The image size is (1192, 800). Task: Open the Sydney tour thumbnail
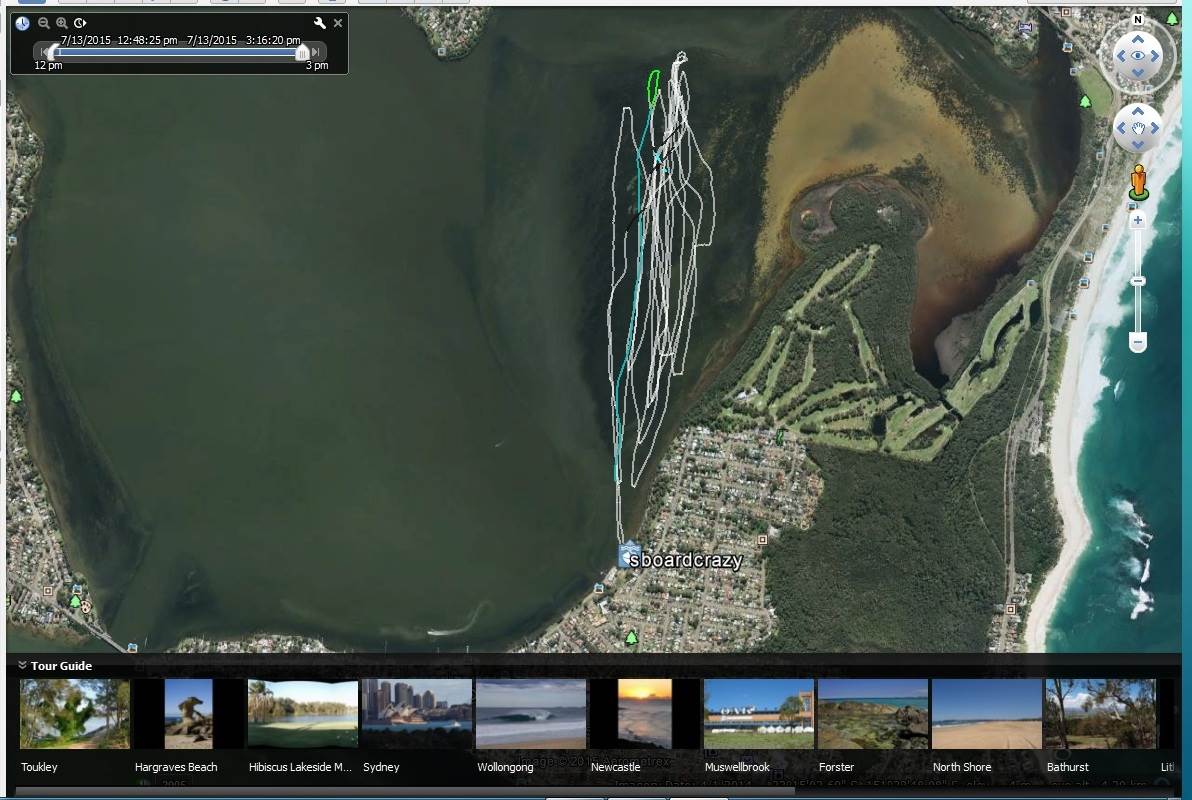click(x=417, y=715)
